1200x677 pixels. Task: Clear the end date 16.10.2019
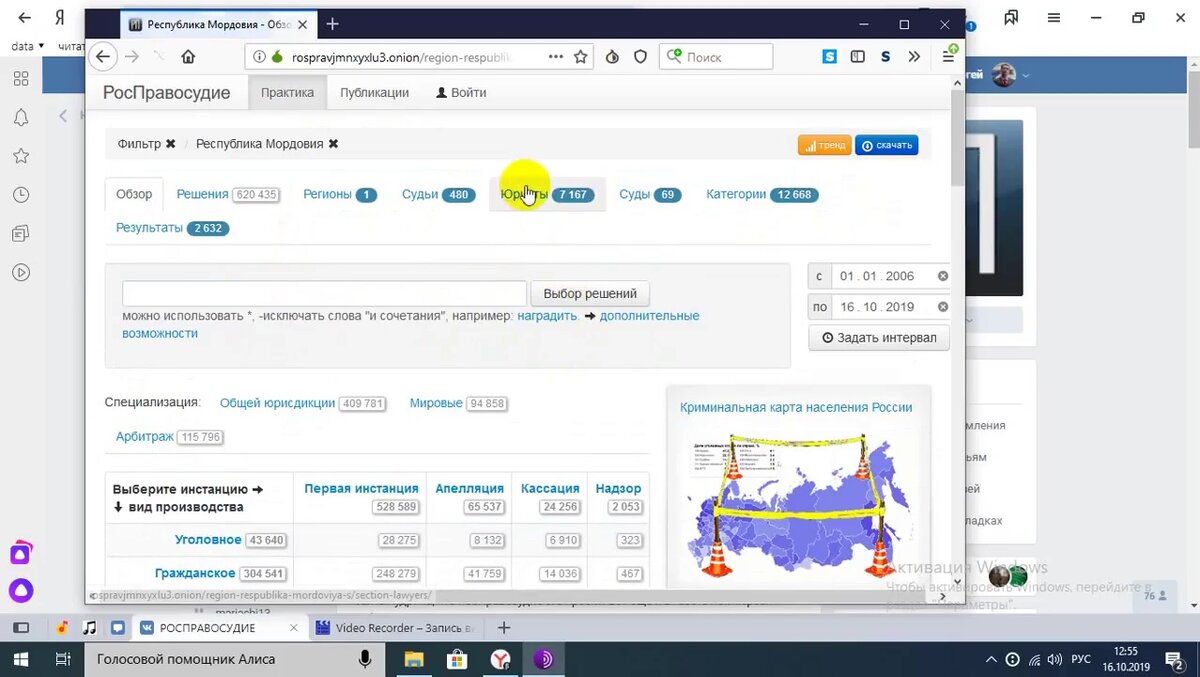coord(942,307)
